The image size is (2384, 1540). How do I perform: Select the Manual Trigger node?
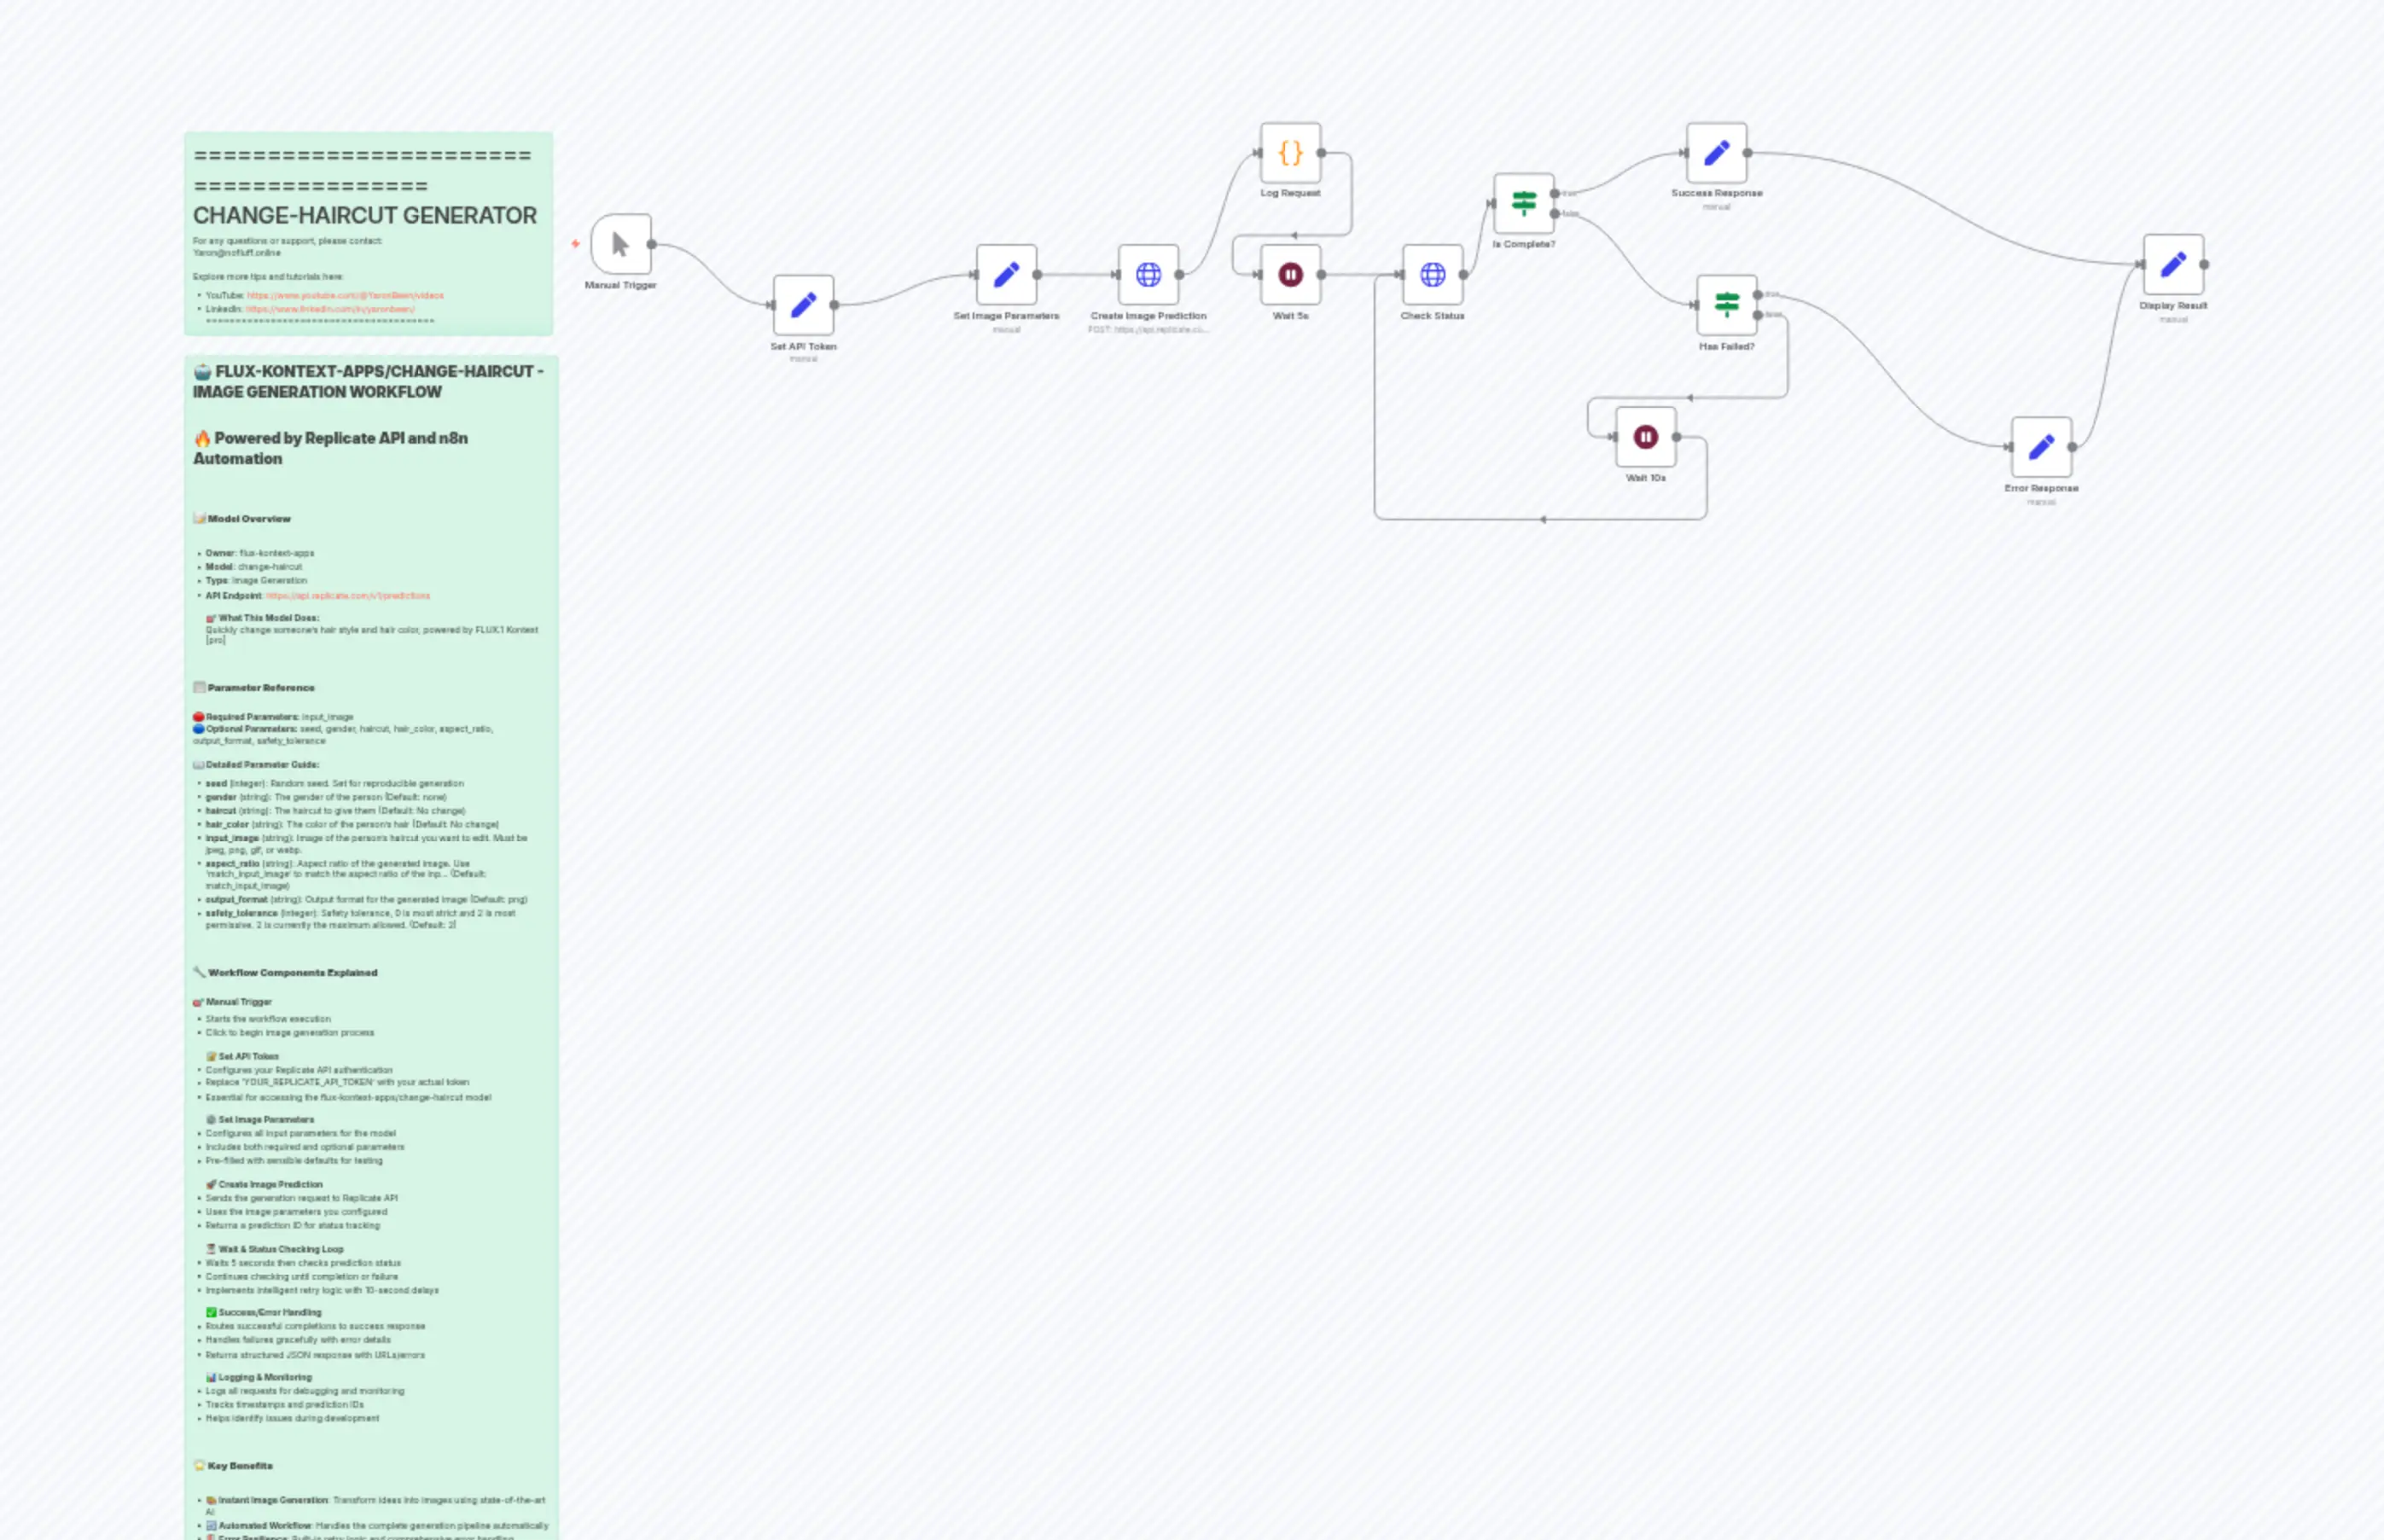click(x=620, y=244)
